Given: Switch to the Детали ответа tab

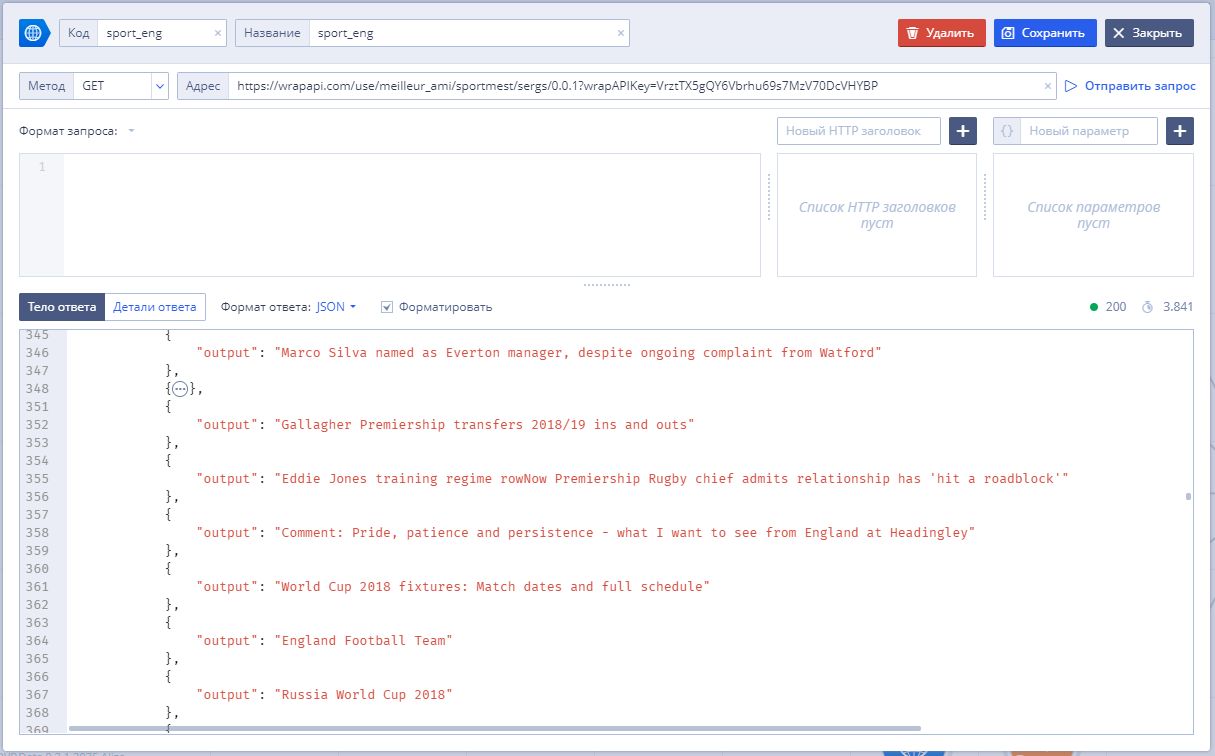Looking at the screenshot, I should tap(155, 307).
